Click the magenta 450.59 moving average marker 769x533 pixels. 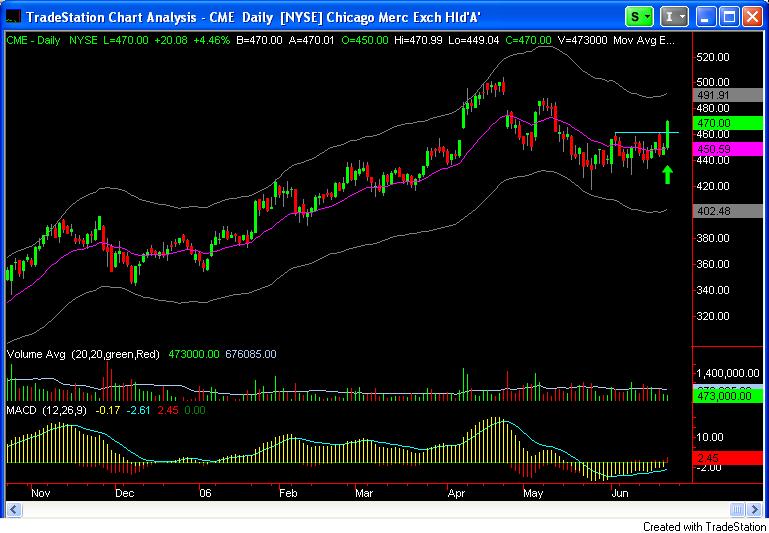[727, 149]
